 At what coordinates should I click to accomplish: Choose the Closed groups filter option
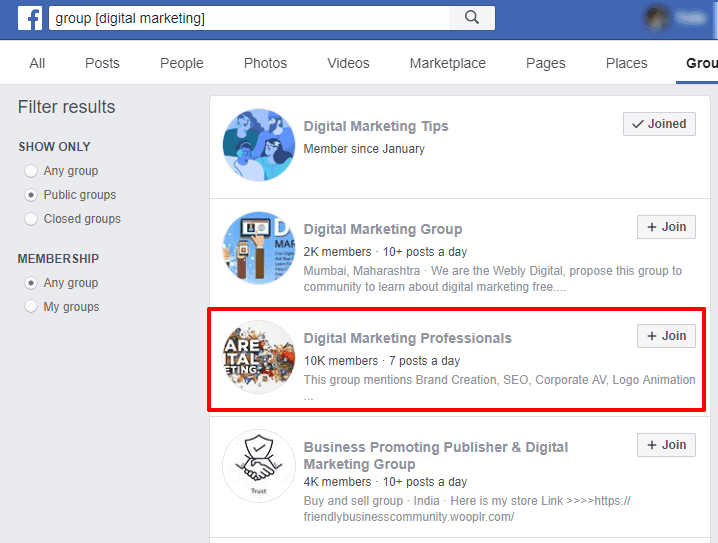coord(31,219)
